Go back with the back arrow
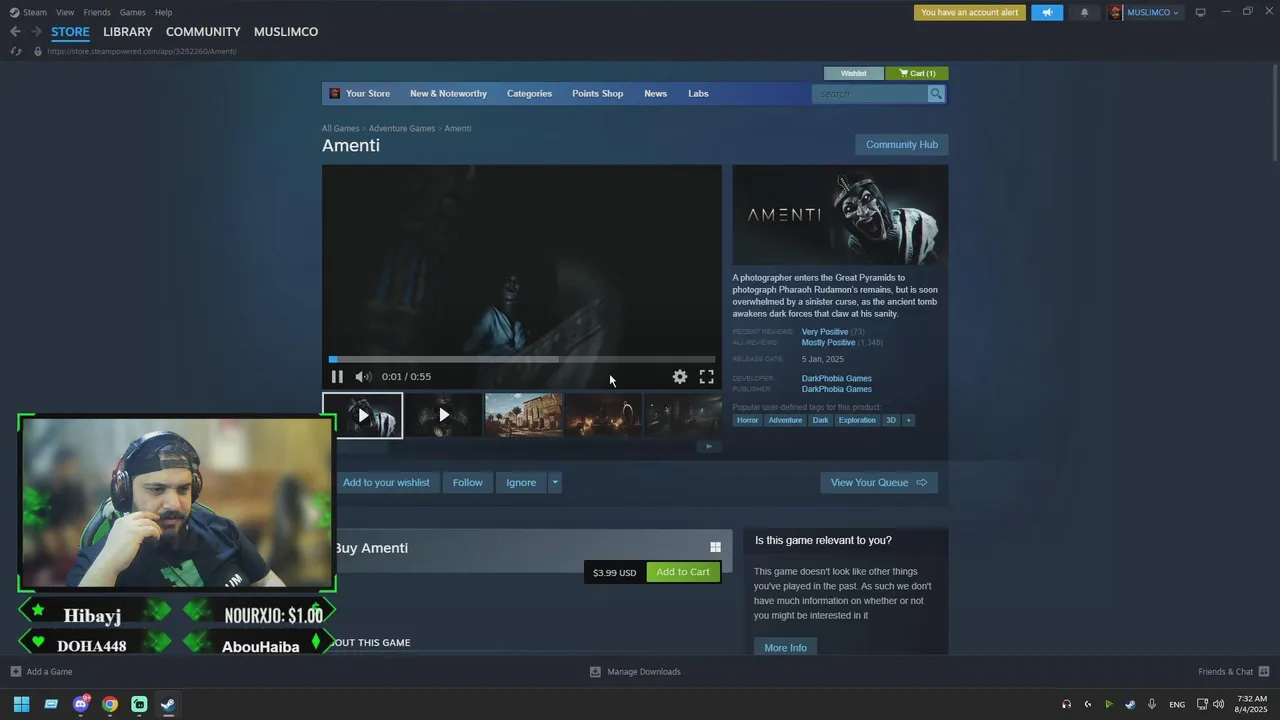The width and height of the screenshot is (1280, 720). click(x=15, y=32)
